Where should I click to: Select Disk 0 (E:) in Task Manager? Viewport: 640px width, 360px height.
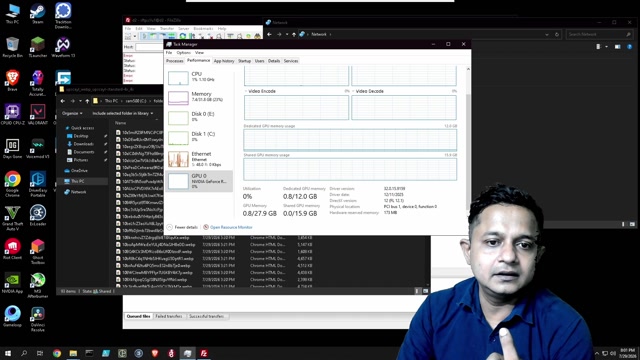pyautogui.click(x=199, y=117)
